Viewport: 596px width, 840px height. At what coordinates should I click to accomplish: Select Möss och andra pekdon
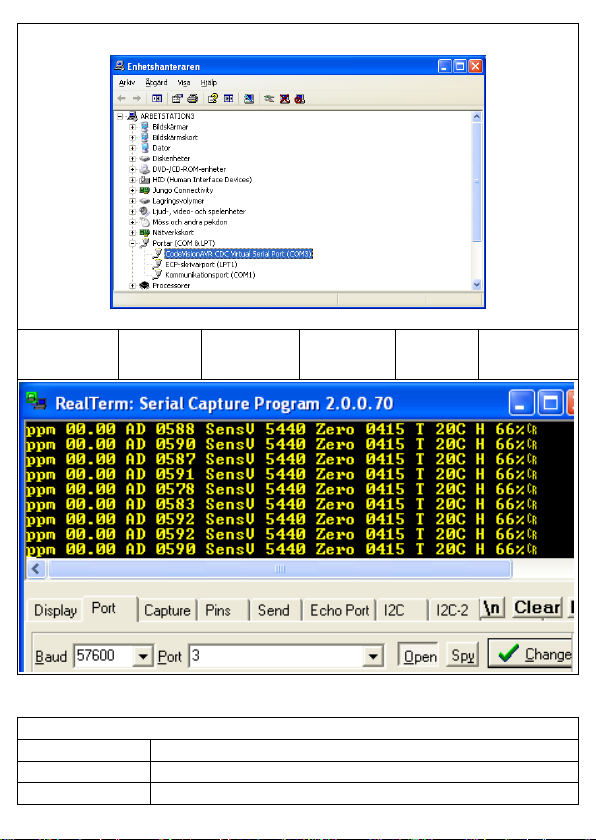coord(190,222)
